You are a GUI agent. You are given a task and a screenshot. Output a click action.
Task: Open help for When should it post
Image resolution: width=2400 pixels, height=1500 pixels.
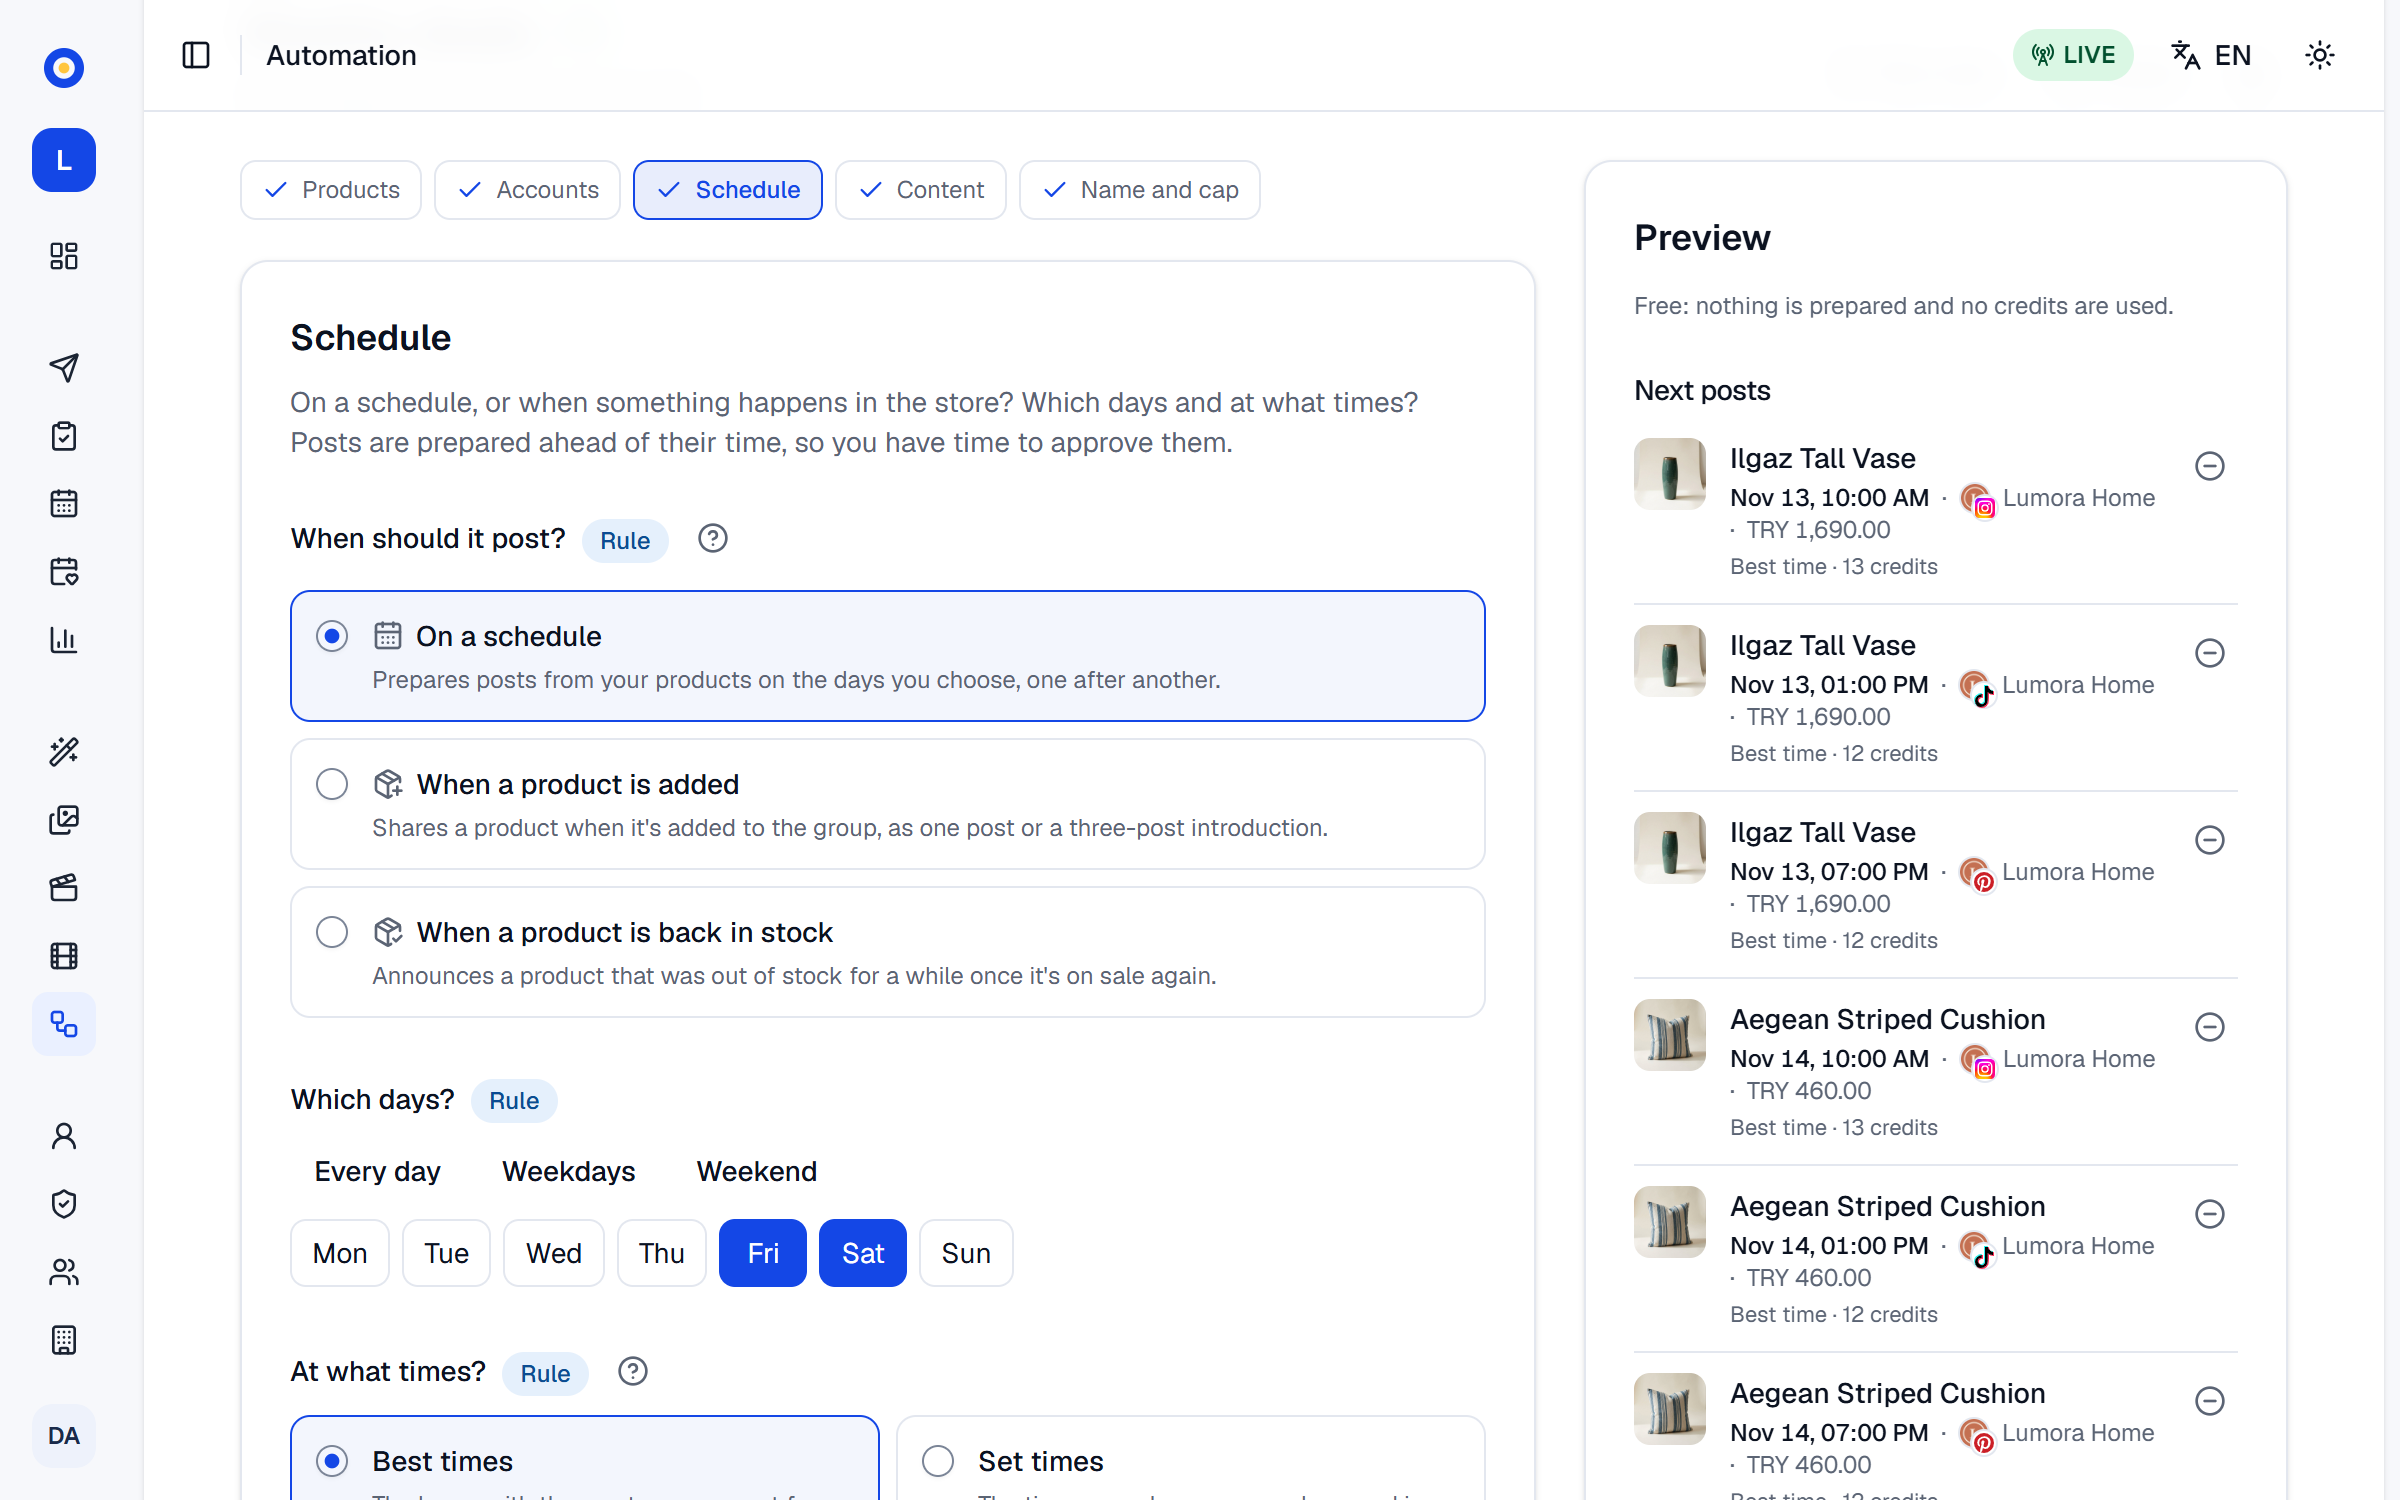click(713, 539)
